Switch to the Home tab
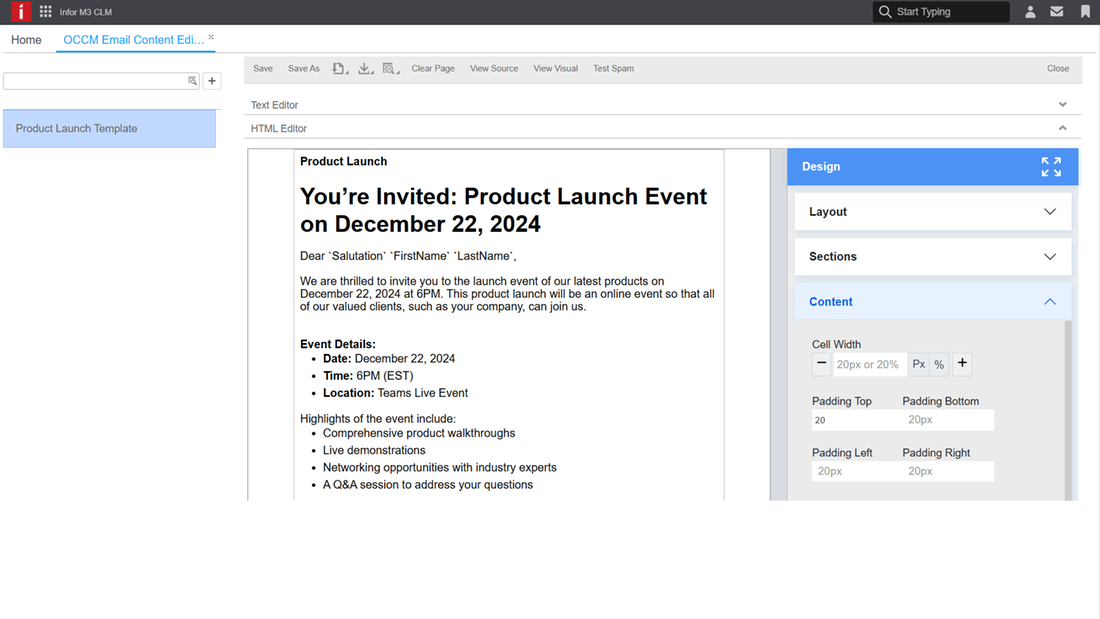The width and height of the screenshot is (1100, 619). pos(26,40)
